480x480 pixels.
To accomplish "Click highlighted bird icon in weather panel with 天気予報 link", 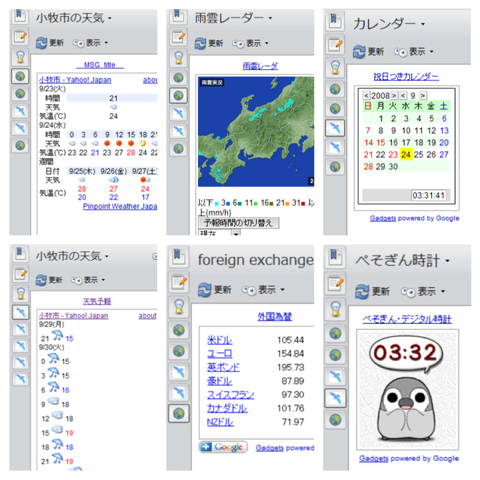I will tap(20, 312).
